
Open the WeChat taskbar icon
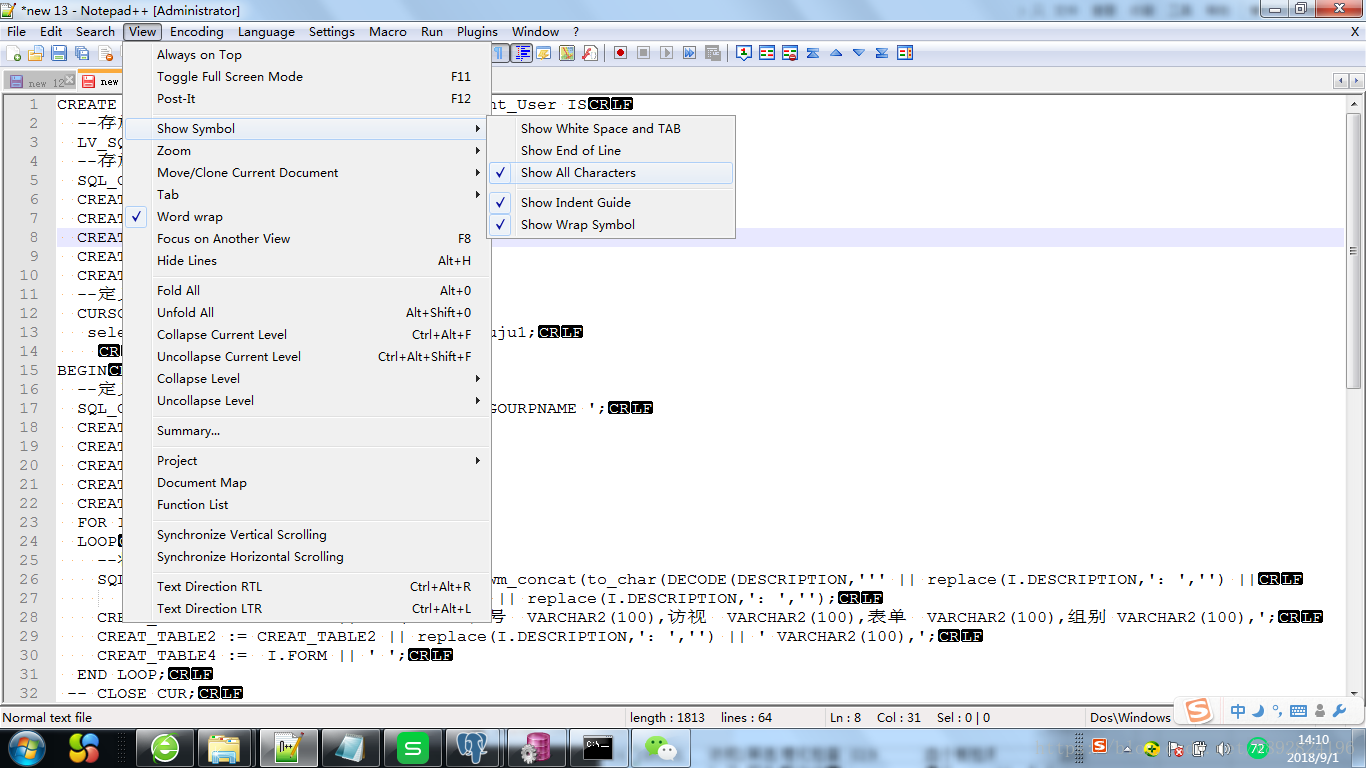659,747
